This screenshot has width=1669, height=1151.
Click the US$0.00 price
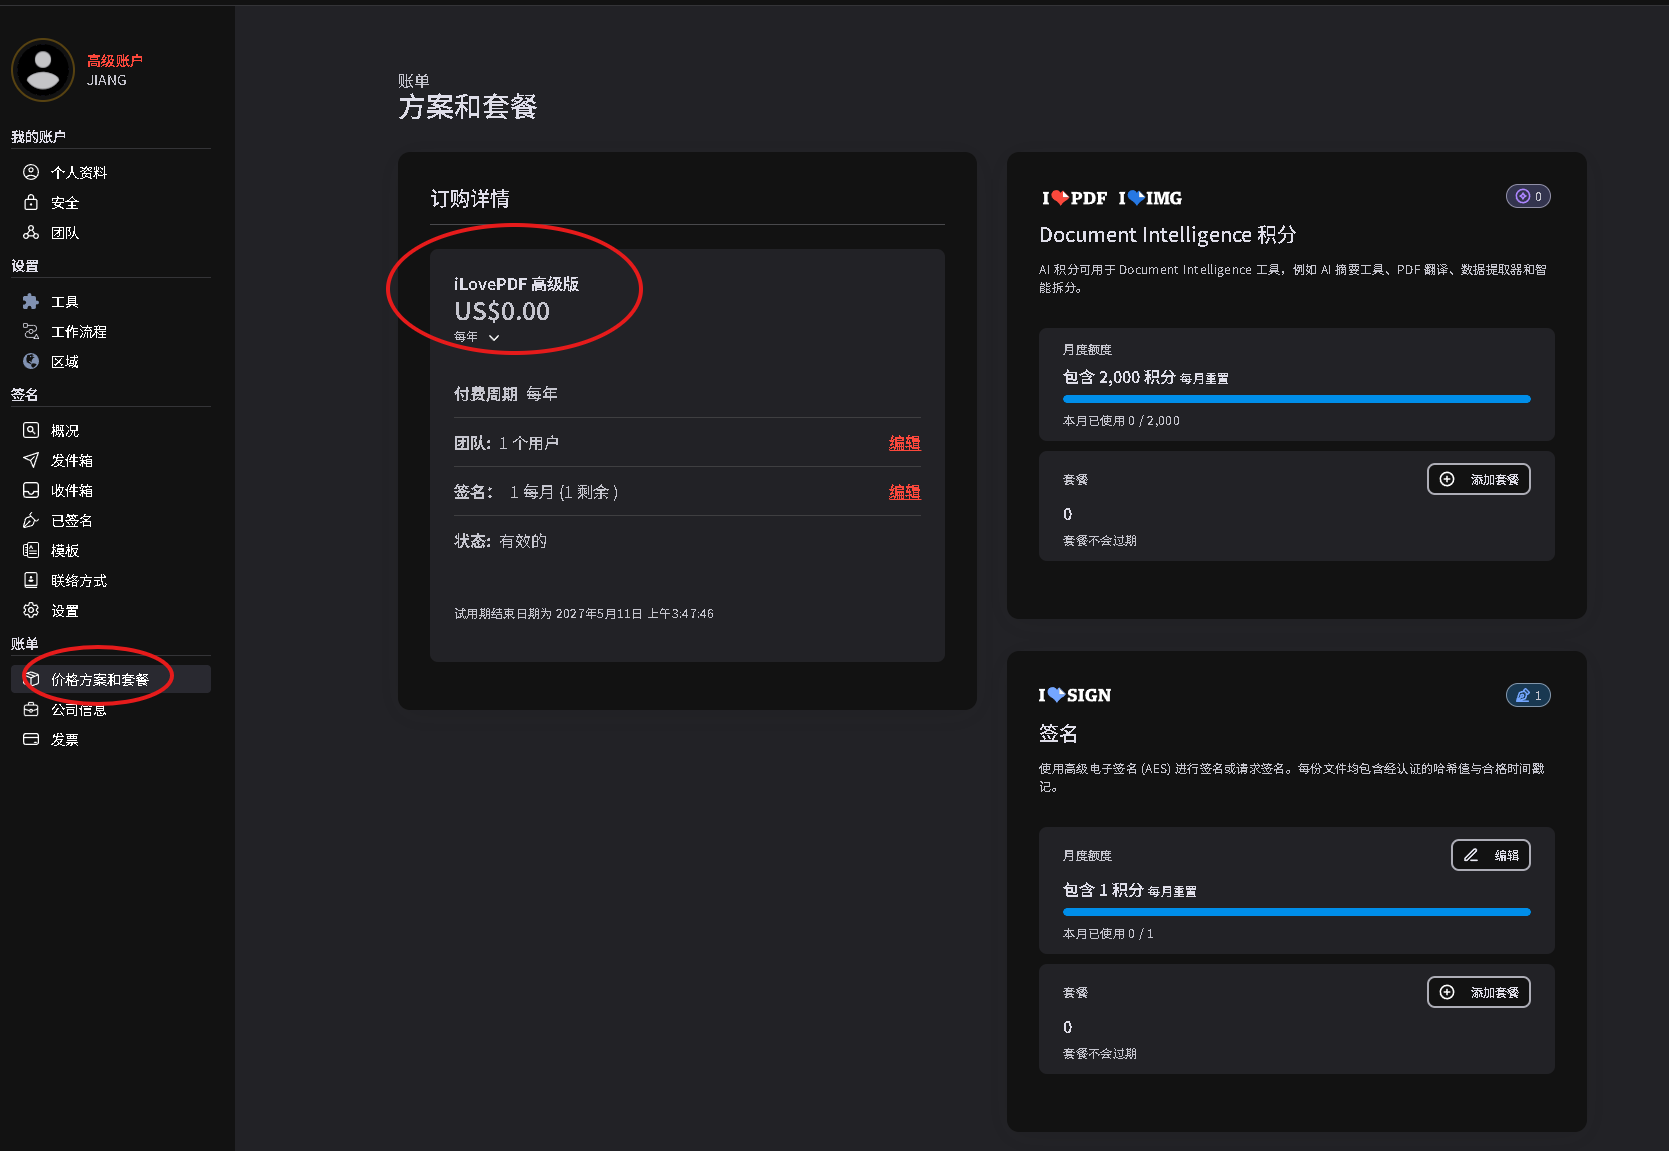click(x=502, y=311)
